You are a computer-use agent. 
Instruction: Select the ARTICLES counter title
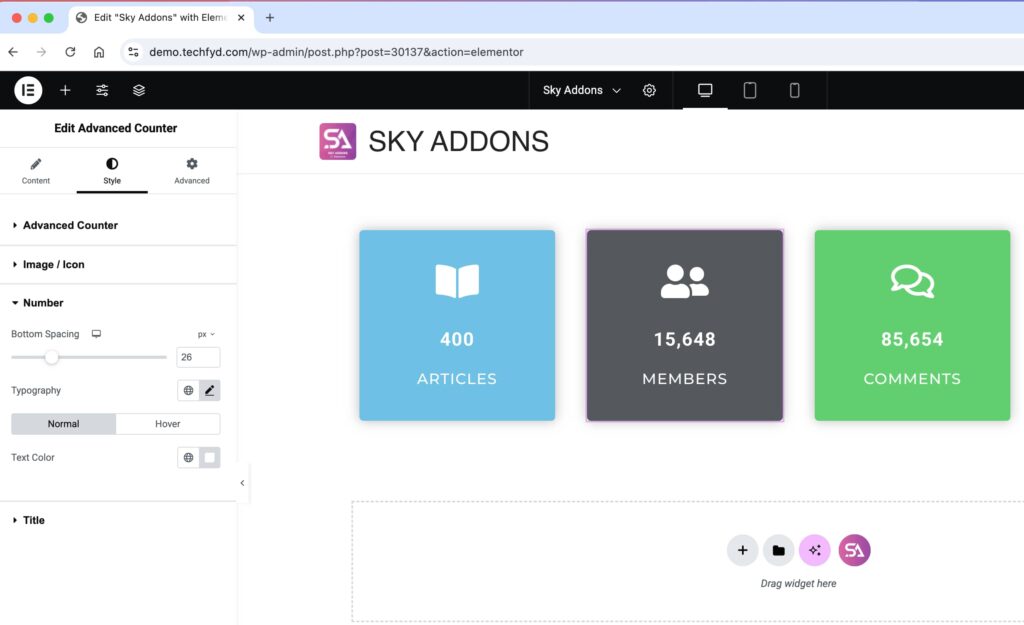pyautogui.click(x=457, y=379)
